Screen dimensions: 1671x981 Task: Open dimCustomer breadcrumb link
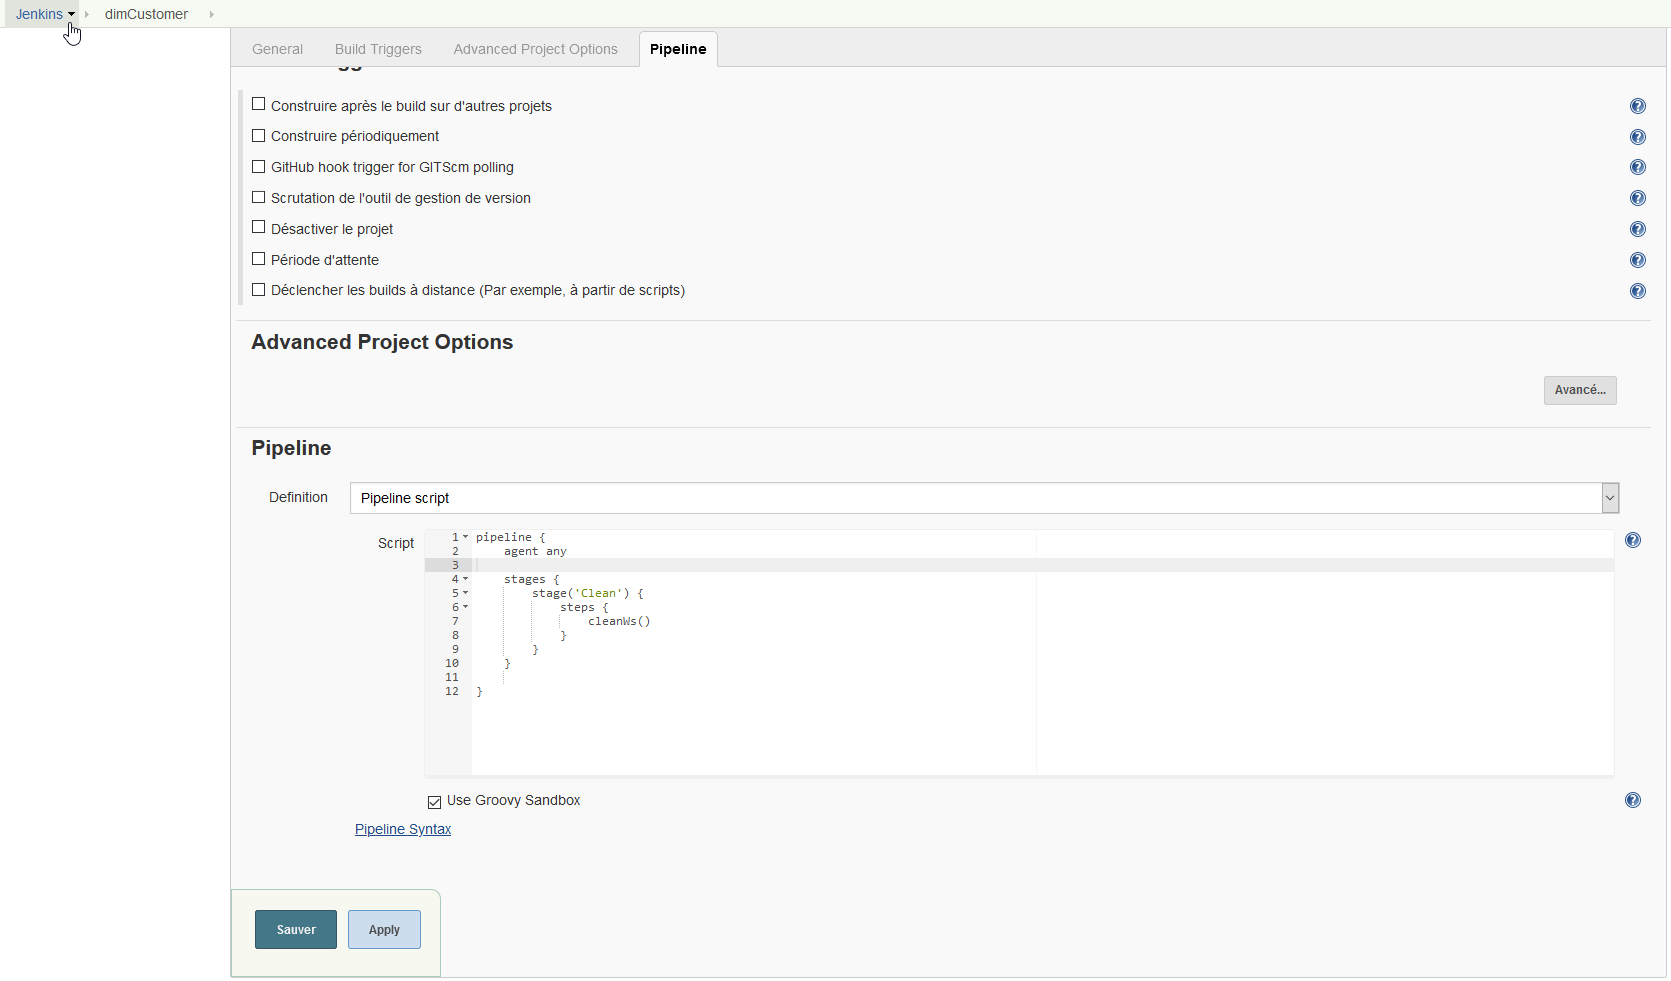pos(146,14)
